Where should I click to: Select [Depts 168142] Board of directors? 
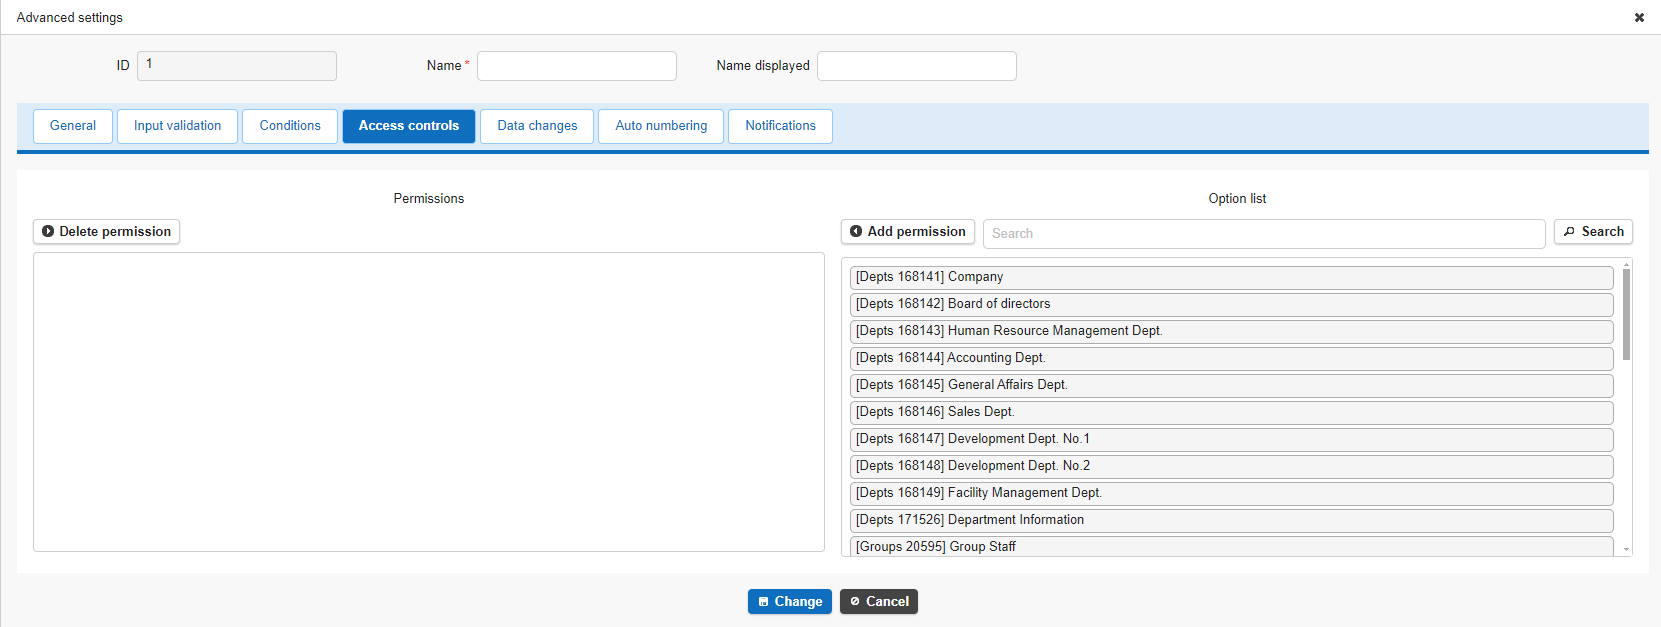coord(1231,304)
